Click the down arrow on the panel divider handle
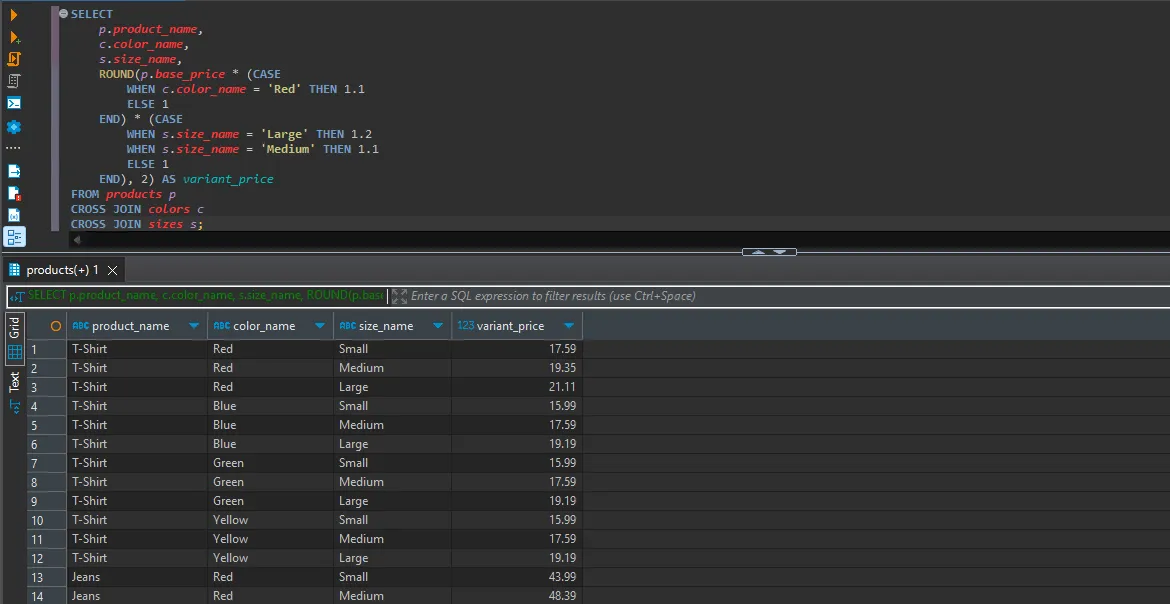1170x604 pixels. tap(780, 252)
